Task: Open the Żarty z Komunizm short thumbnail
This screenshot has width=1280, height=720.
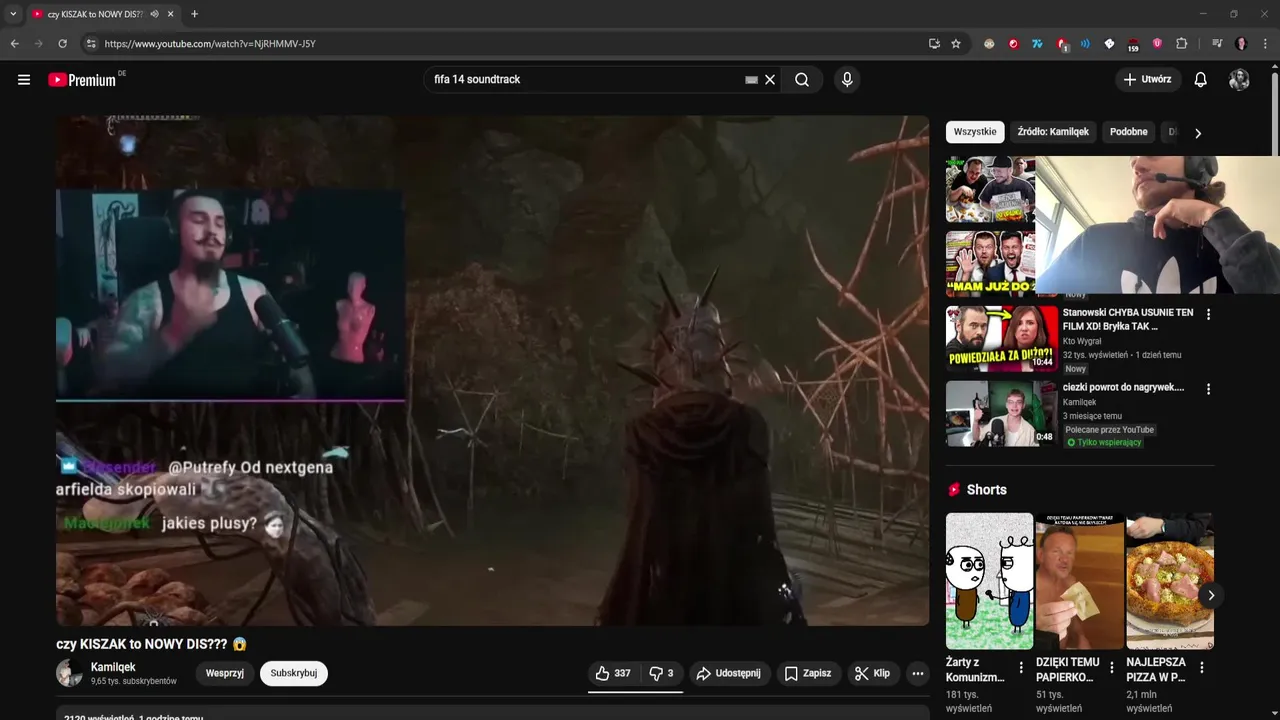Action: [990, 581]
